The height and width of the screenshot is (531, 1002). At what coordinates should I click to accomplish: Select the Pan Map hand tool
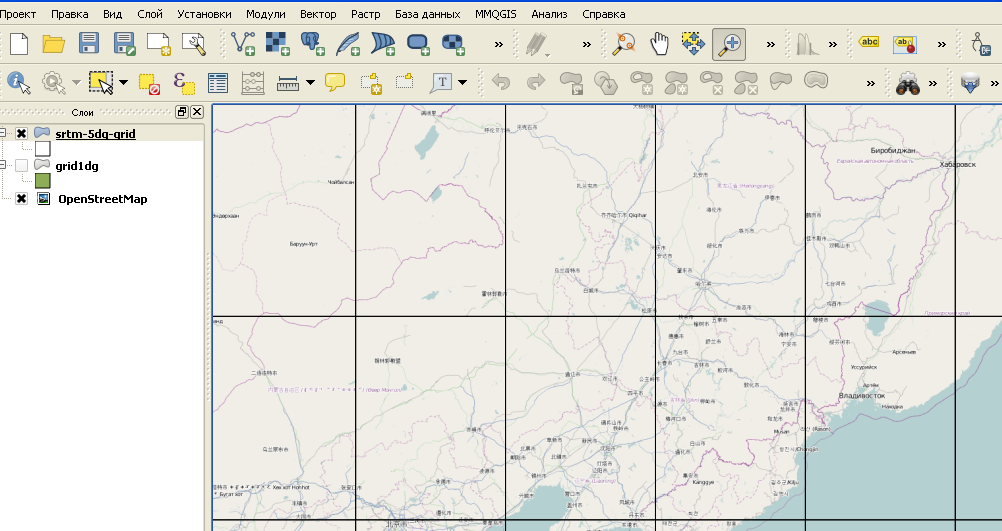658,43
